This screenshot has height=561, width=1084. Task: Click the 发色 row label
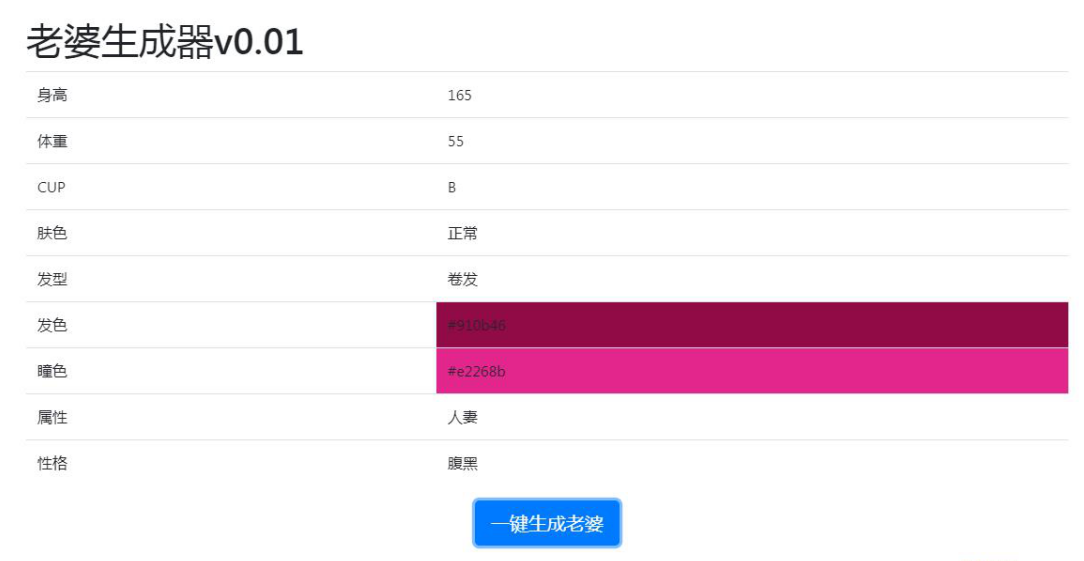pos(53,326)
